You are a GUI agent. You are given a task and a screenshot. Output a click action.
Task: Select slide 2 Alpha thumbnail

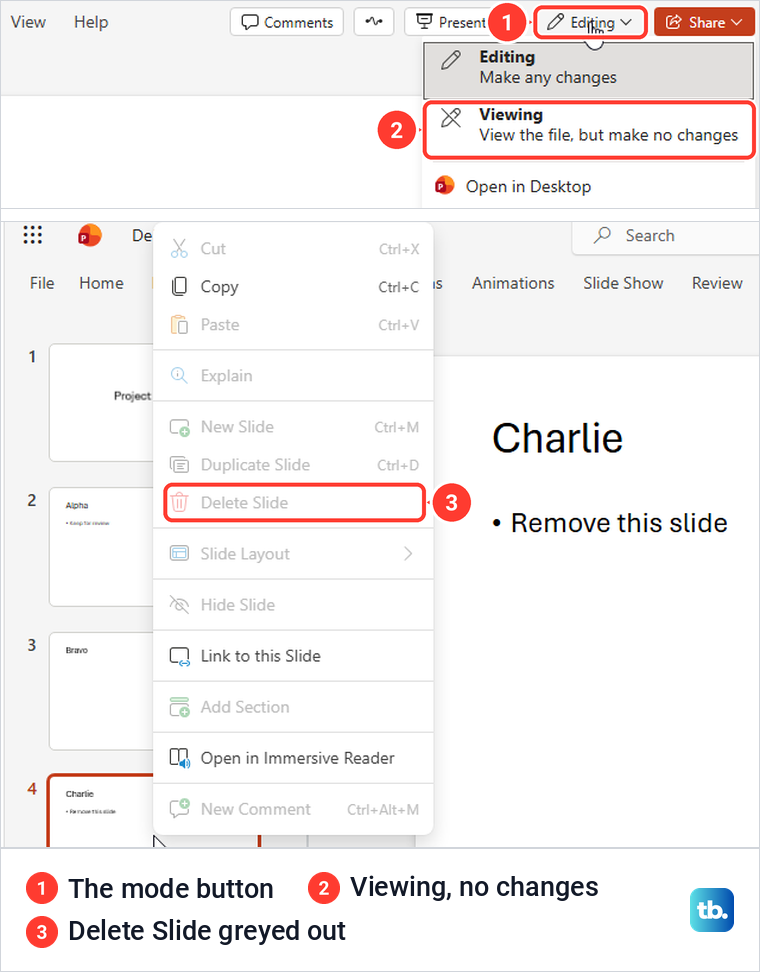tap(101, 546)
